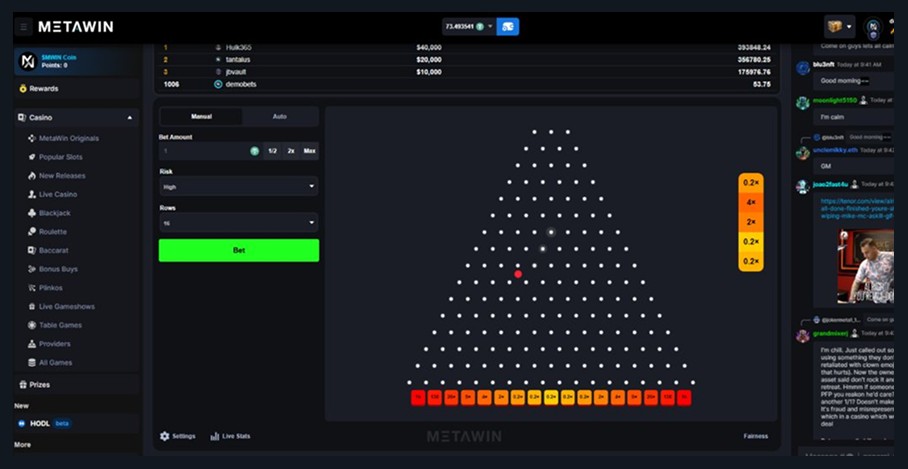Set bet to Max amount
908x469 pixels.
[309, 151]
